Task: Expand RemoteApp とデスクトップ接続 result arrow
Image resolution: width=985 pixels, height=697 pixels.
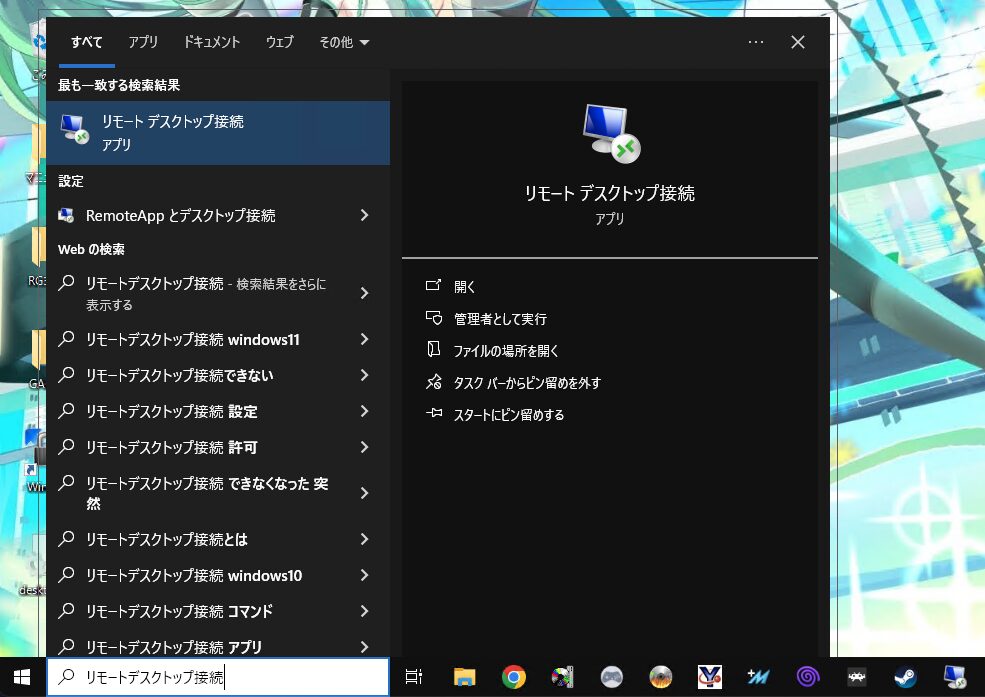Action: (x=364, y=215)
